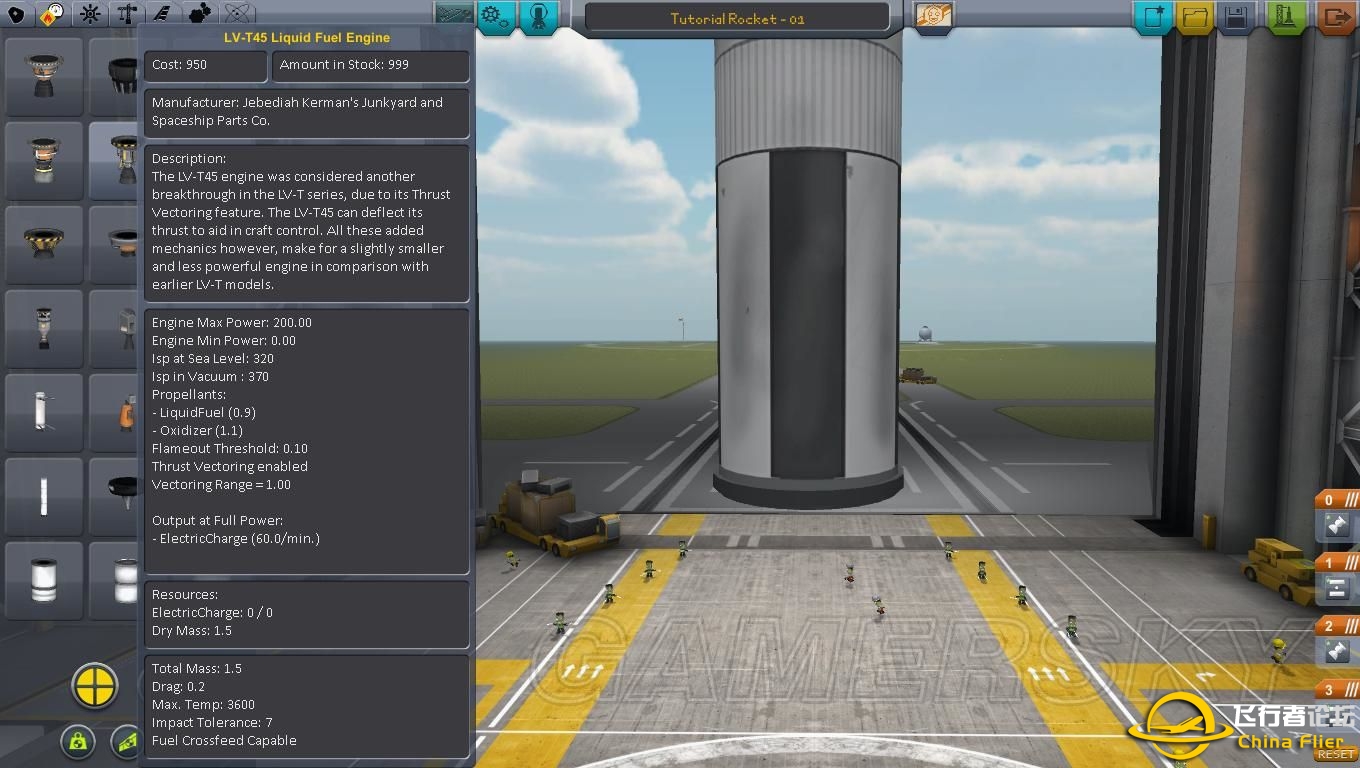Click the RESET staging button

(1336, 755)
